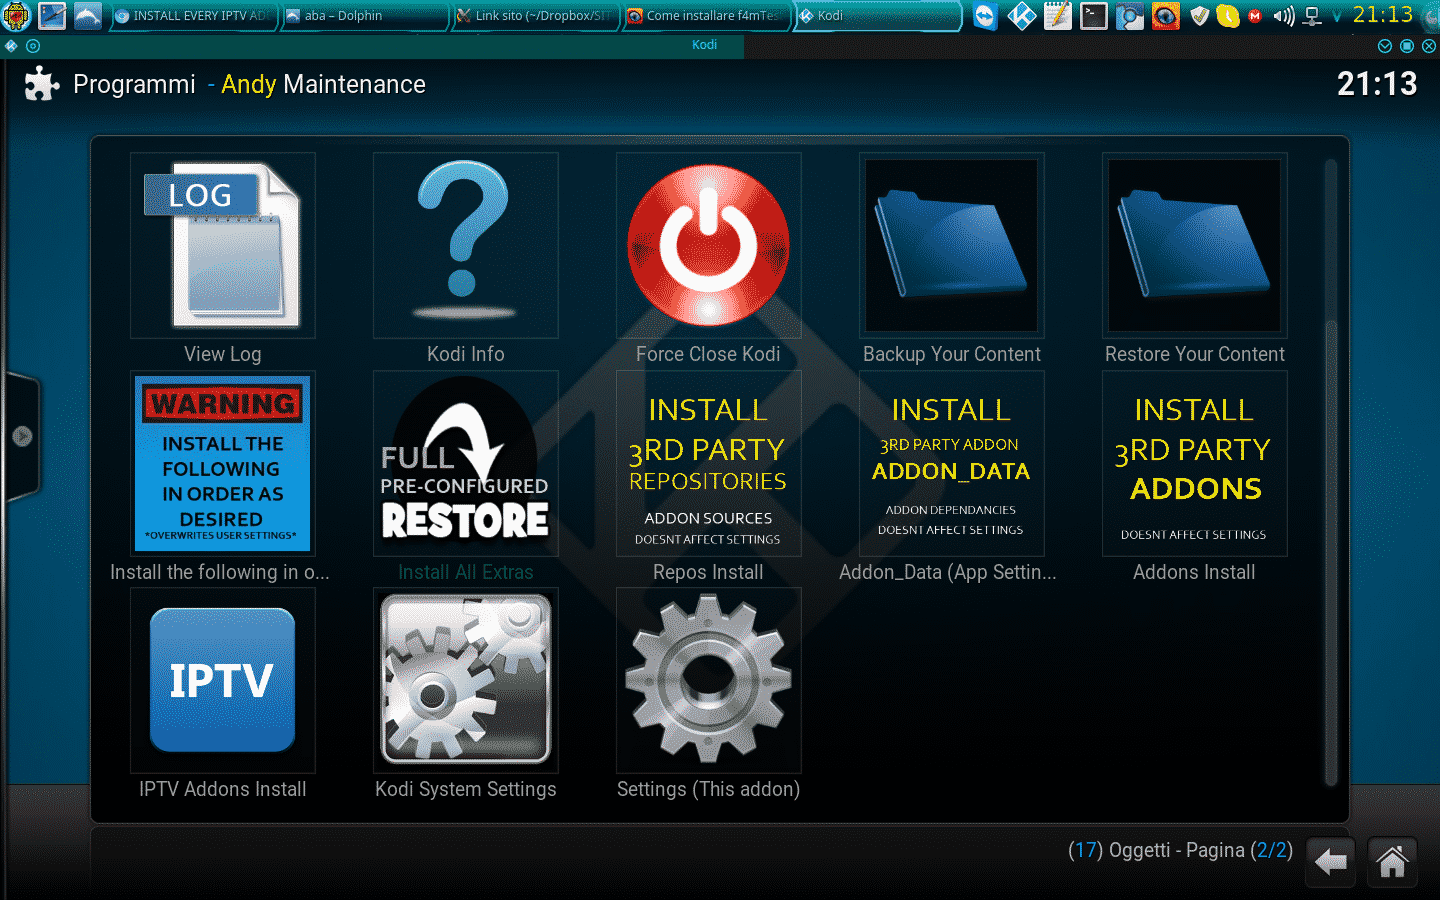This screenshot has width=1440, height=900.
Task: Open network connections tray icon
Action: 1312,16
